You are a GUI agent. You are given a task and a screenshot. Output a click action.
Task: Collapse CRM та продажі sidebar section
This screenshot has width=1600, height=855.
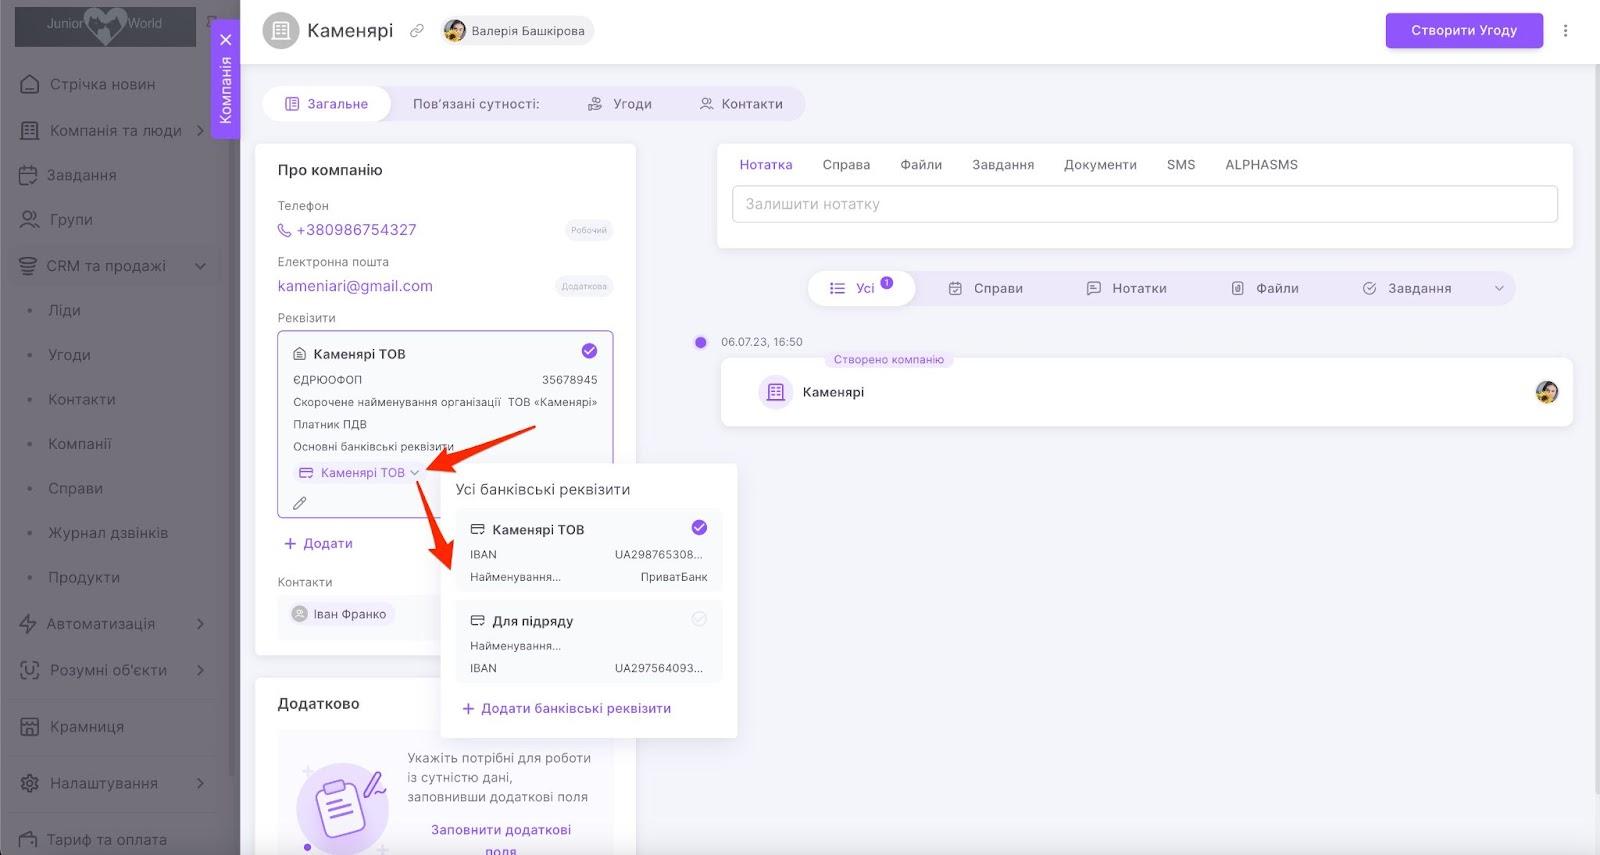pos(200,266)
